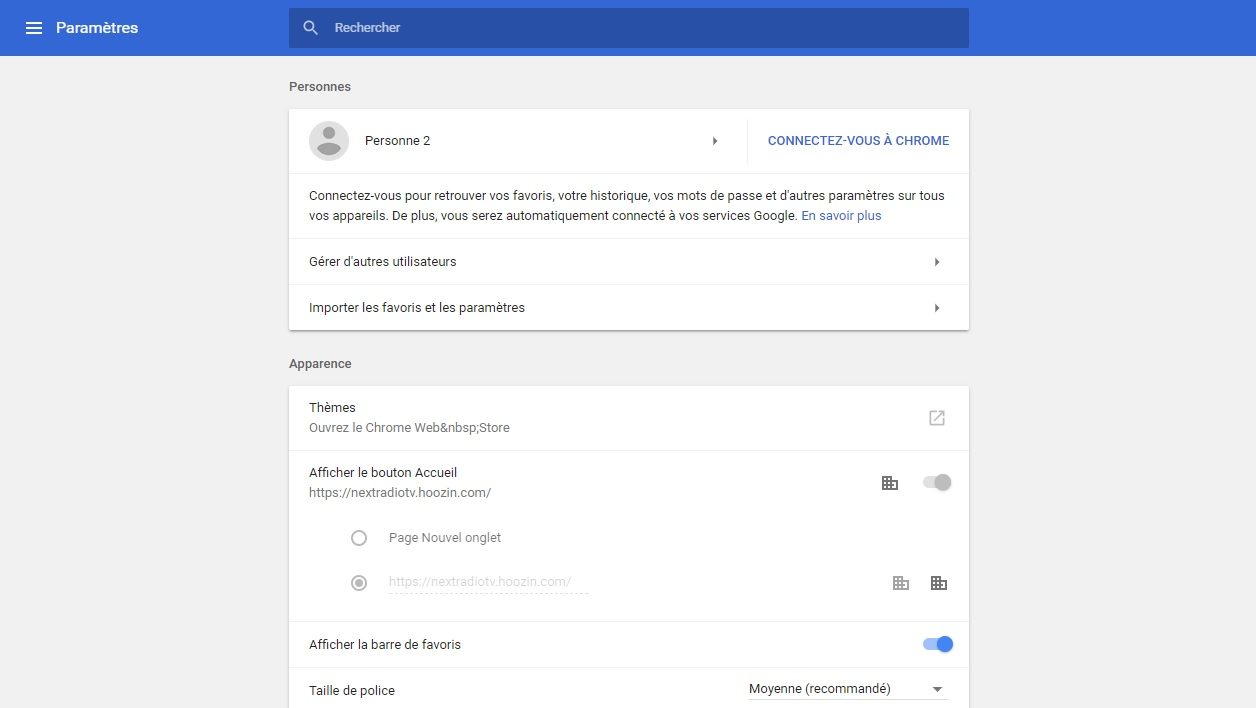1256x708 pixels.
Task: Click Ouvrez le Chrome Web Store text
Action: point(409,428)
